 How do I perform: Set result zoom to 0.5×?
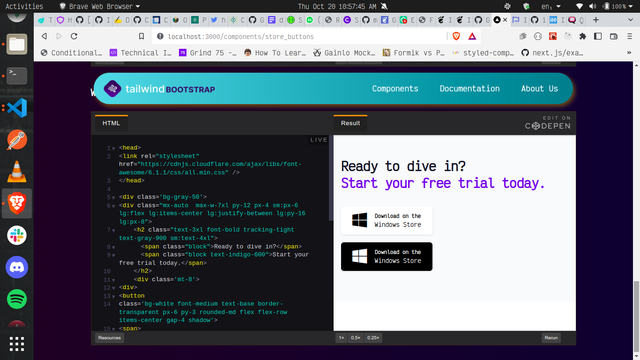coord(356,338)
